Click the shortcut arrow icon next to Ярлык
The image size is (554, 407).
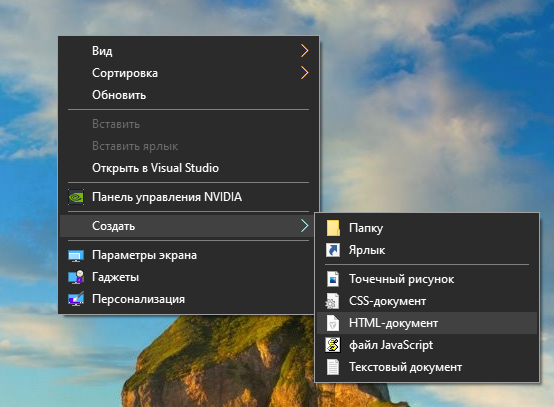click(333, 250)
